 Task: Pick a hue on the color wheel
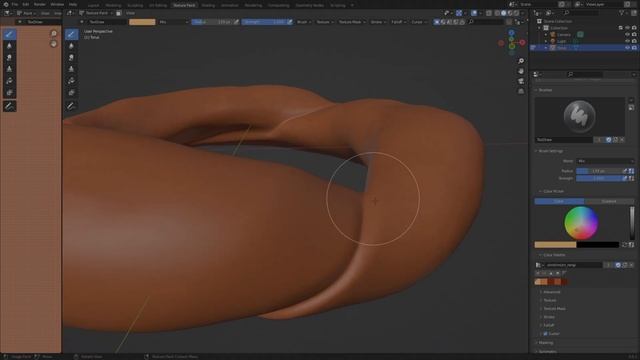click(581, 223)
